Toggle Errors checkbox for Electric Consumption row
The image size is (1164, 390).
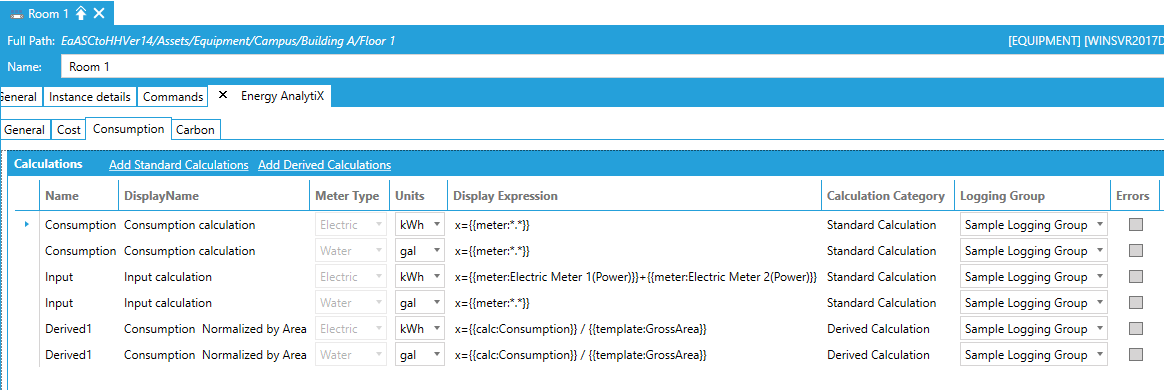1136,224
